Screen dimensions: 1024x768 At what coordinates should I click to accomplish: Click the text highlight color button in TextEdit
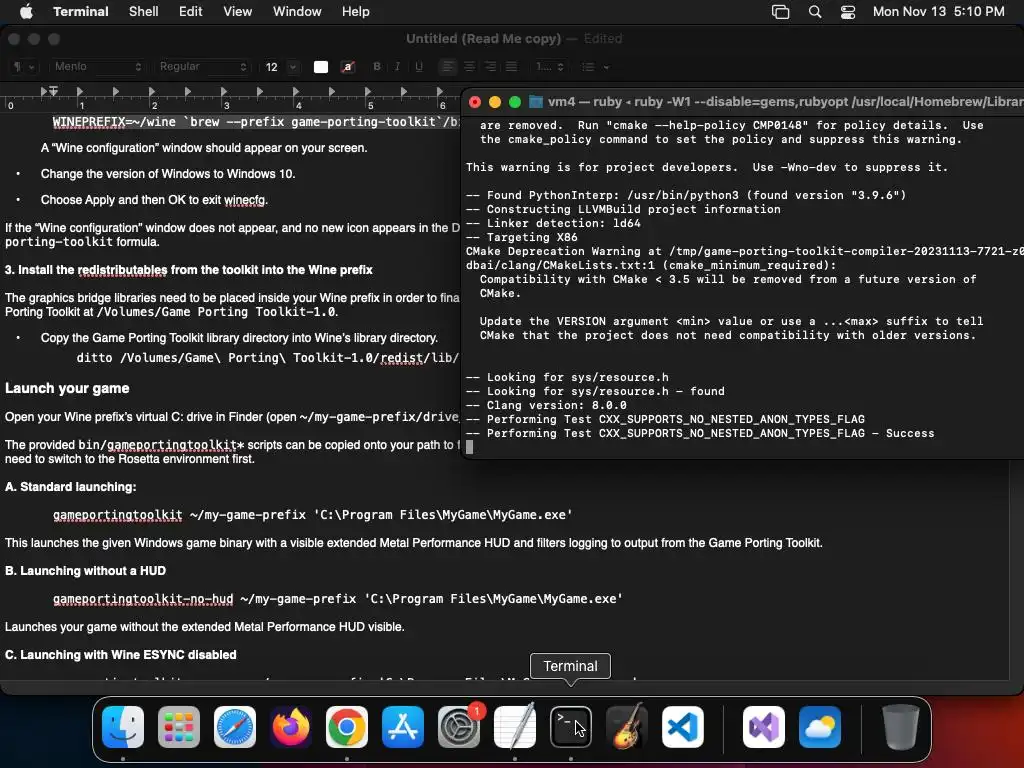[347, 67]
